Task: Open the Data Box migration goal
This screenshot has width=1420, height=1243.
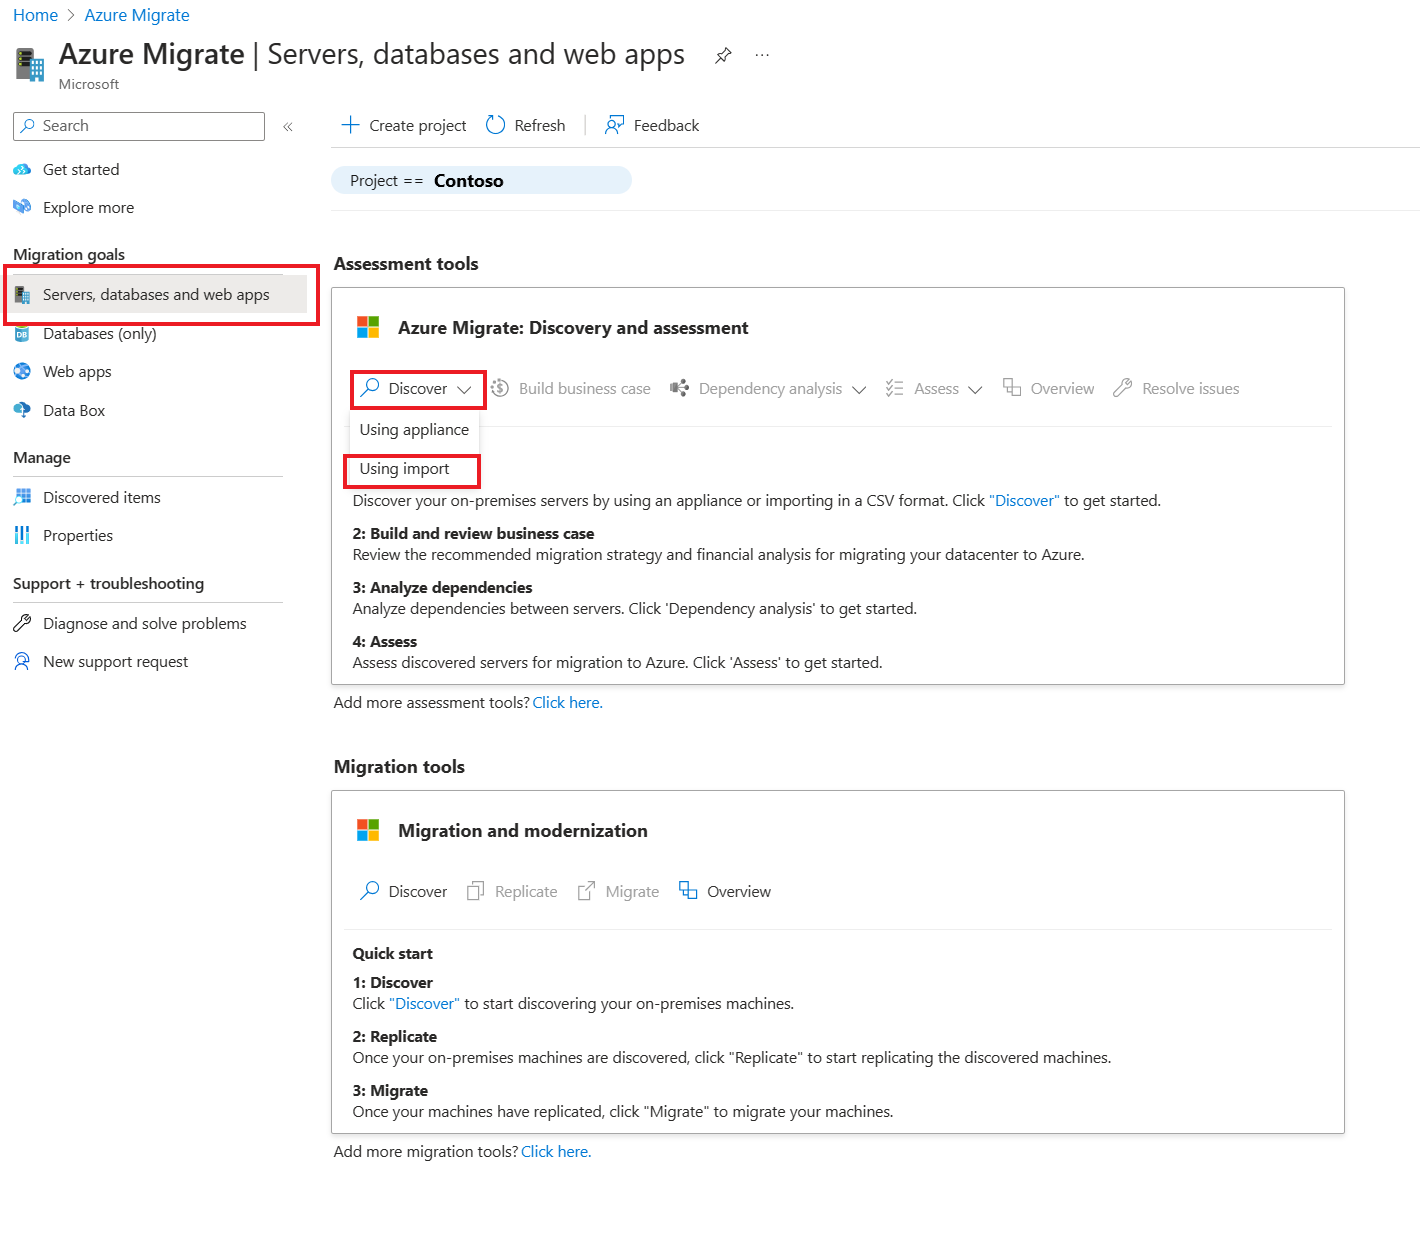Action: [x=74, y=411]
